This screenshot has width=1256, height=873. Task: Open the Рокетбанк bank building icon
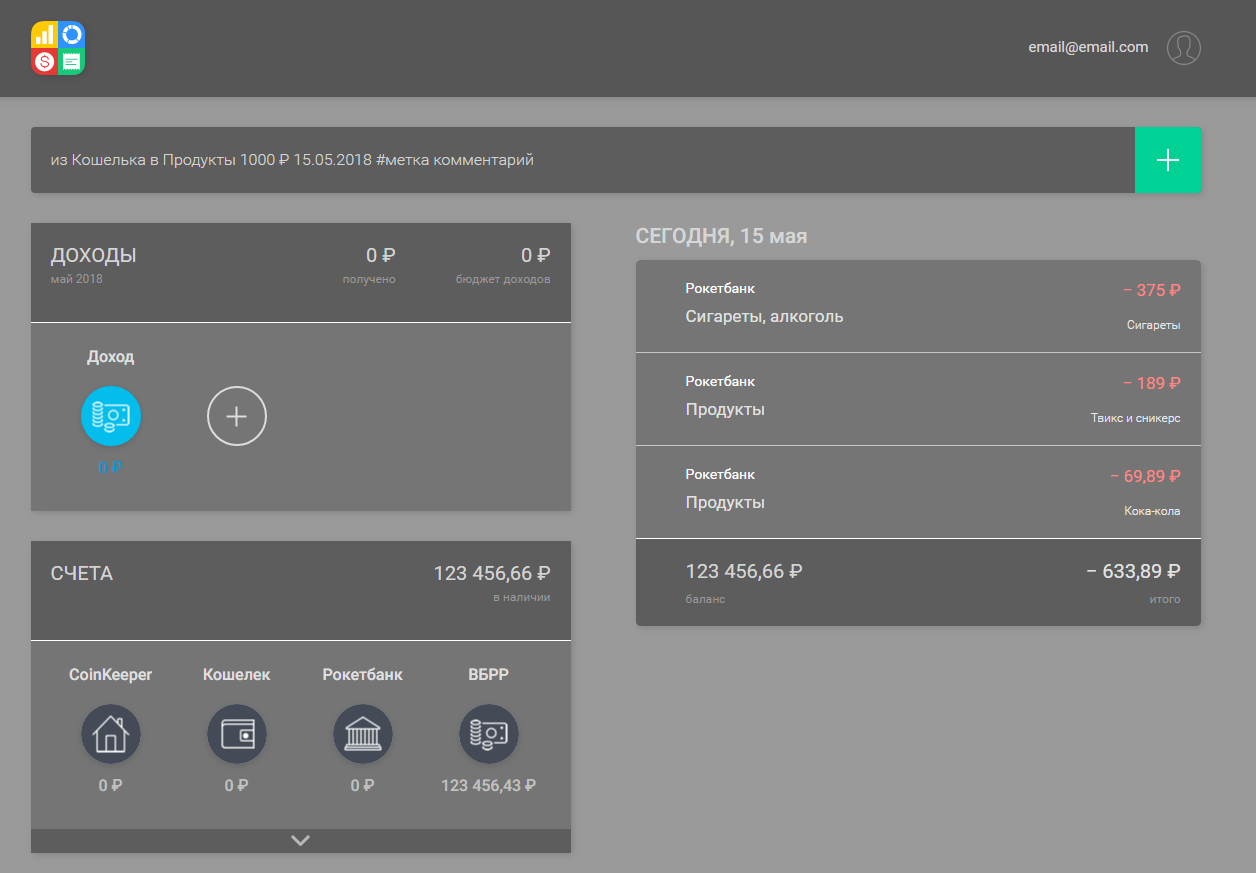pyautogui.click(x=363, y=734)
